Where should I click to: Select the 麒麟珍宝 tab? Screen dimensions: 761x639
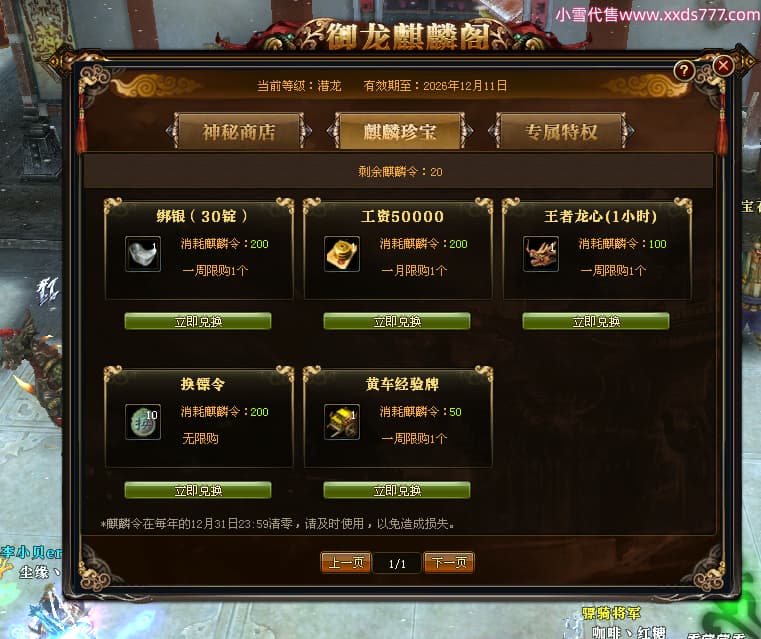400,131
